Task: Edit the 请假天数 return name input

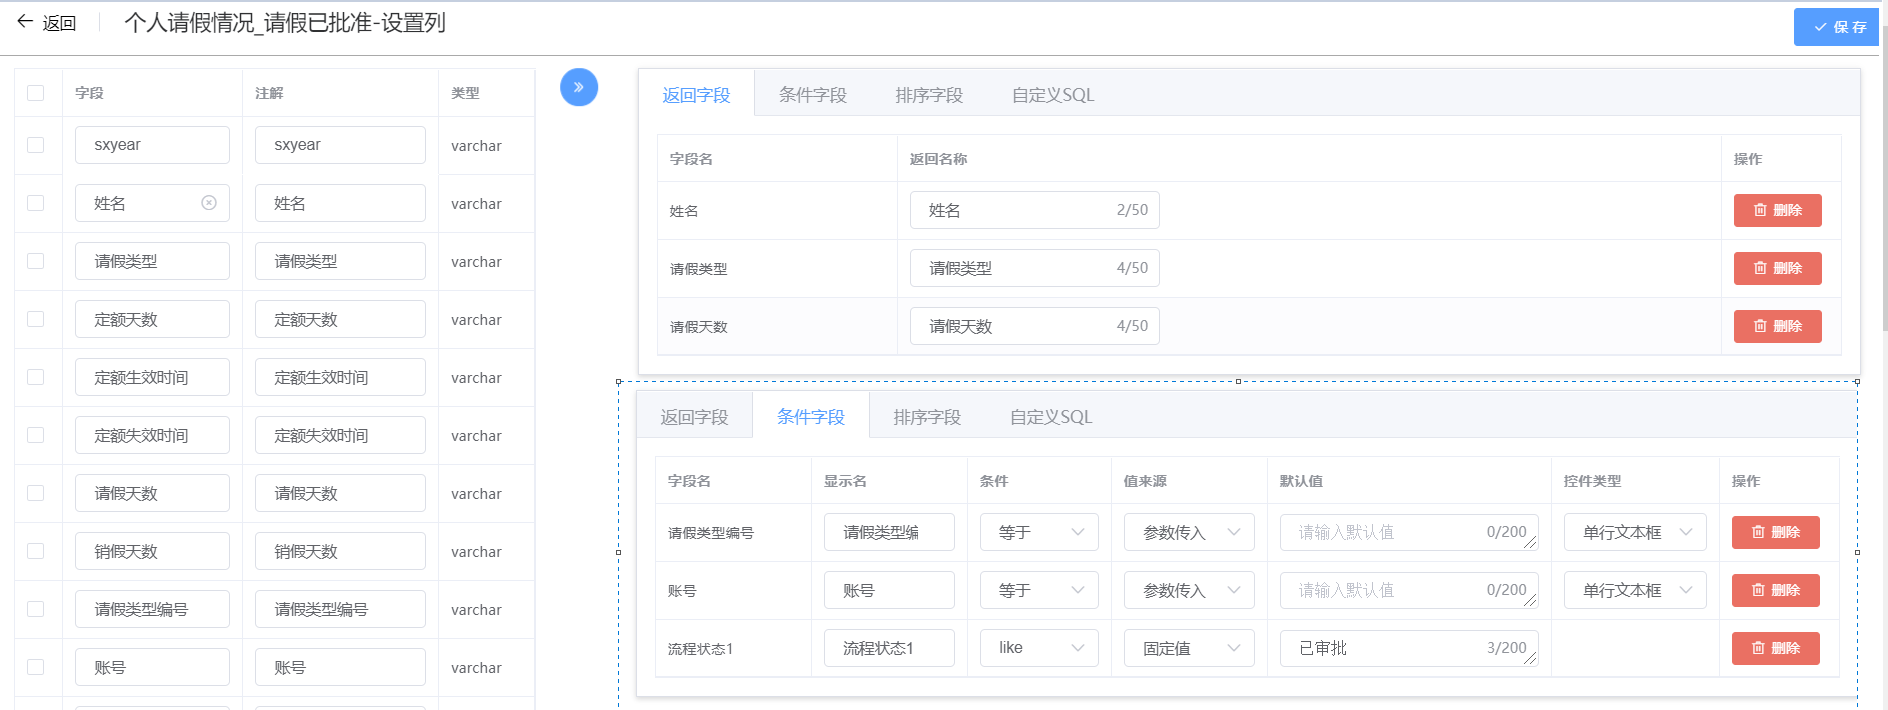Action: [1015, 327]
